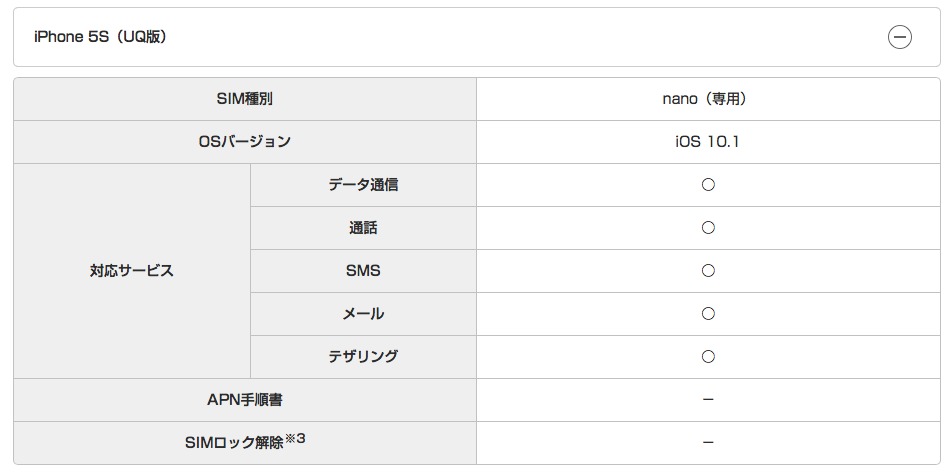
Task: Click the dash in APN手順書 row
Action: click(x=708, y=400)
